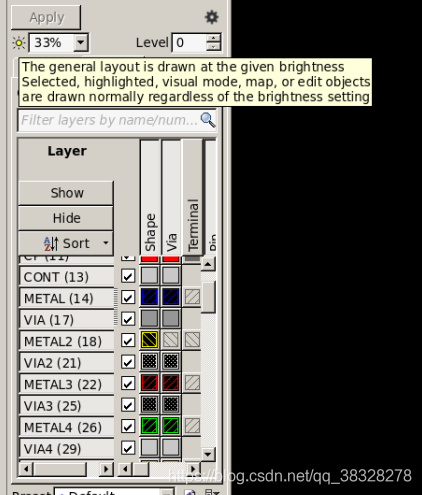Click the brightness sun icon
422x495 pixels.
point(19,43)
